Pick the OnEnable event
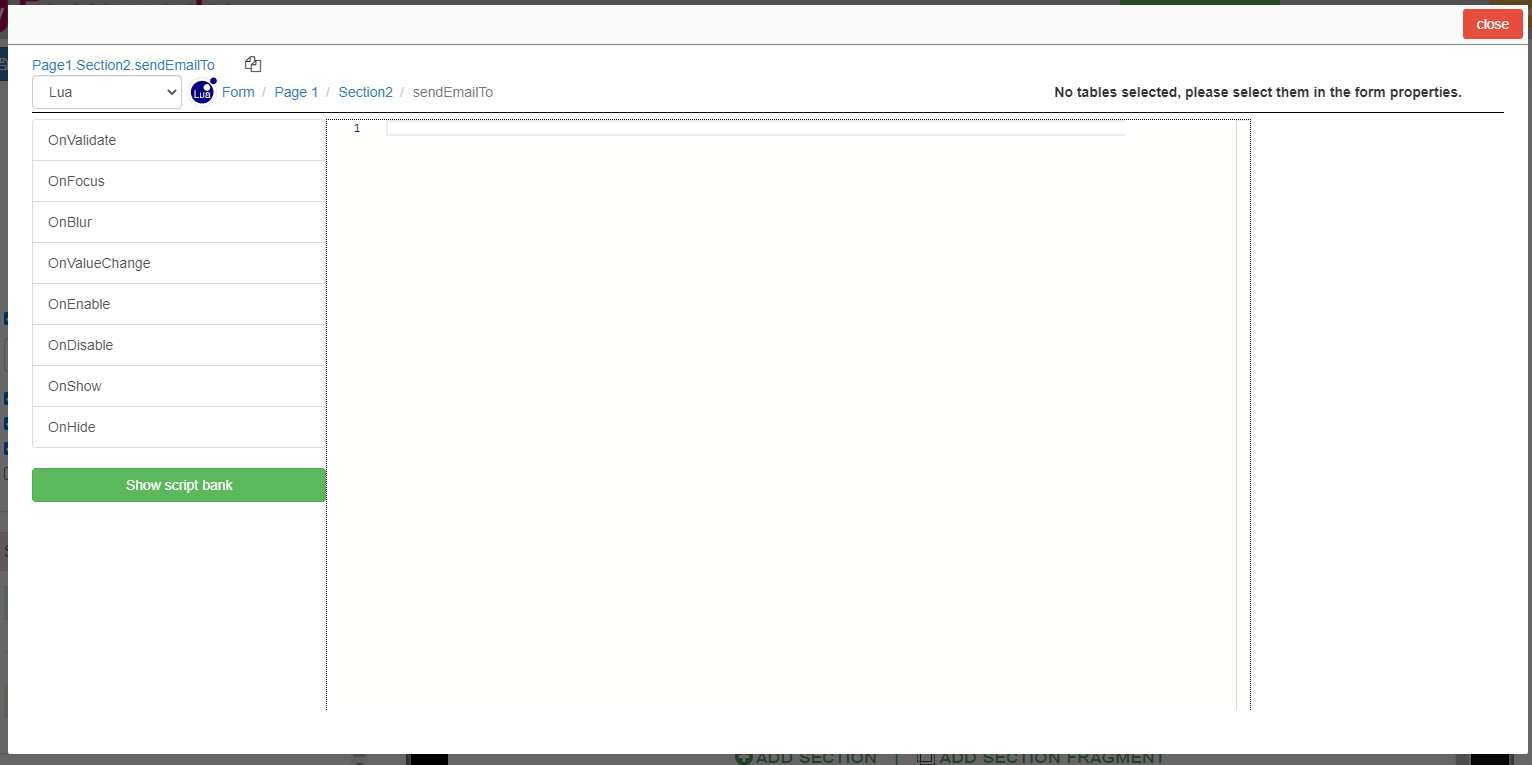Screen dimensions: 1532x765 pos(179,304)
